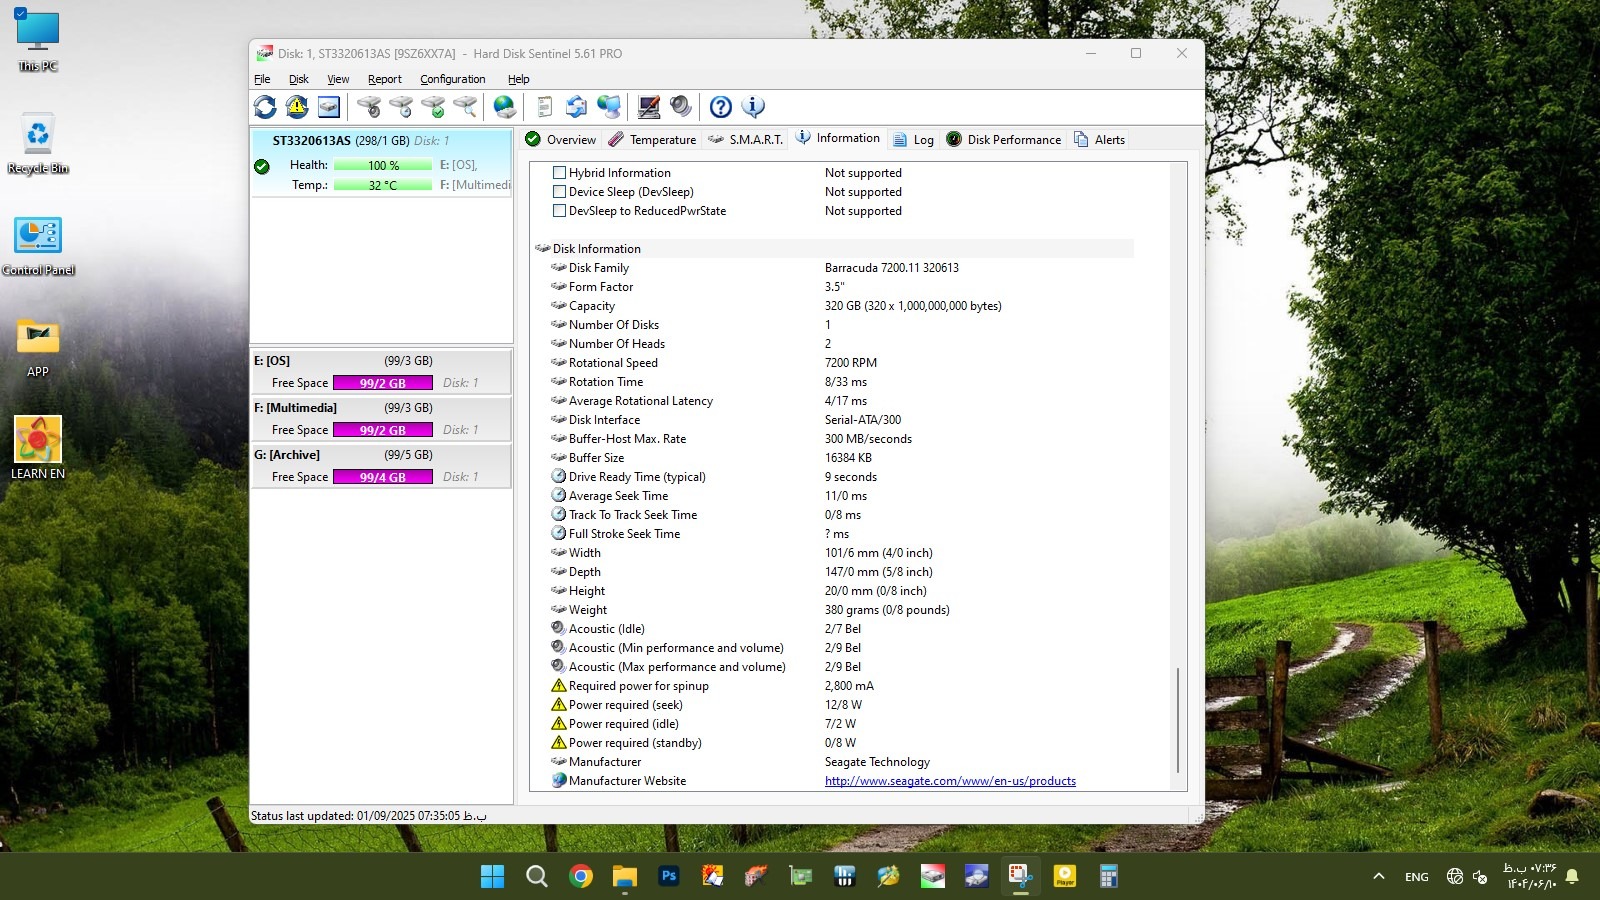
Task: Toggle the DevSleep to ReducedPwrState checkbox
Action: click(560, 211)
